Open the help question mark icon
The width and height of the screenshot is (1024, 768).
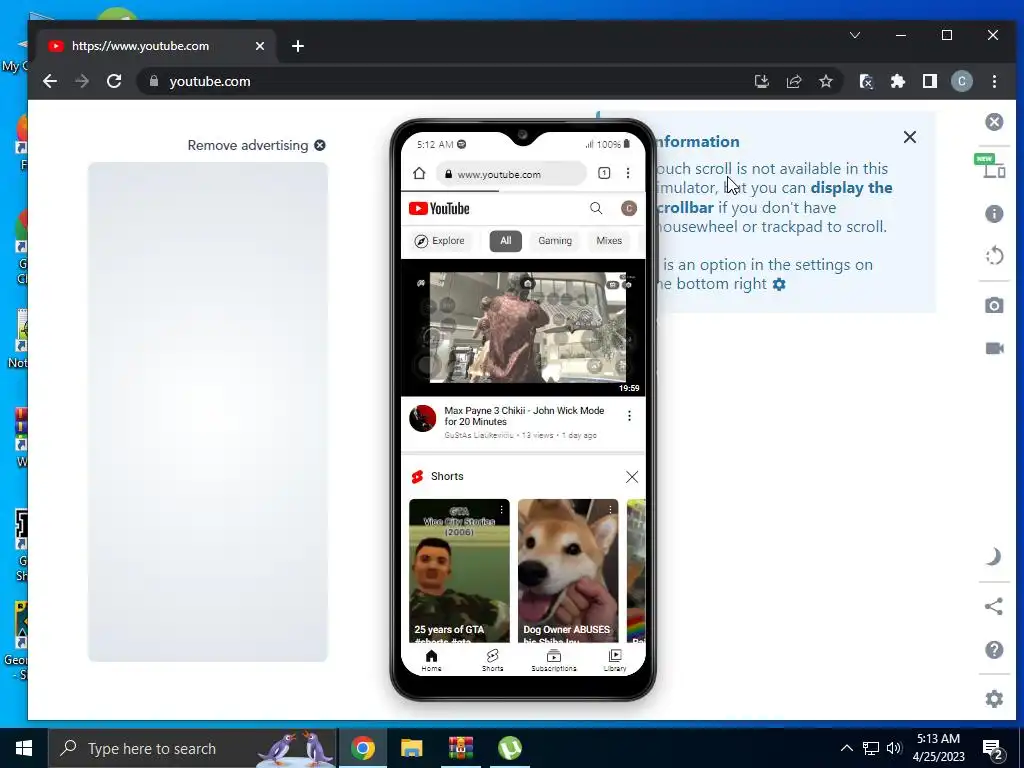(994, 650)
